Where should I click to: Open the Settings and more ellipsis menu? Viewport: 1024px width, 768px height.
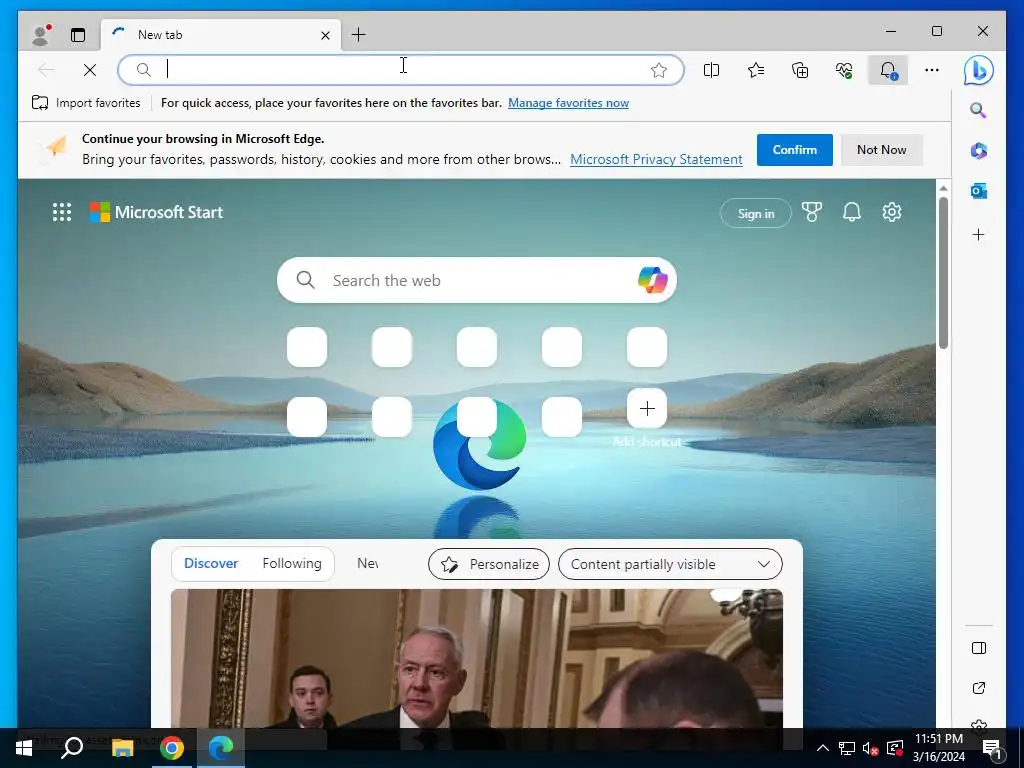click(x=932, y=70)
